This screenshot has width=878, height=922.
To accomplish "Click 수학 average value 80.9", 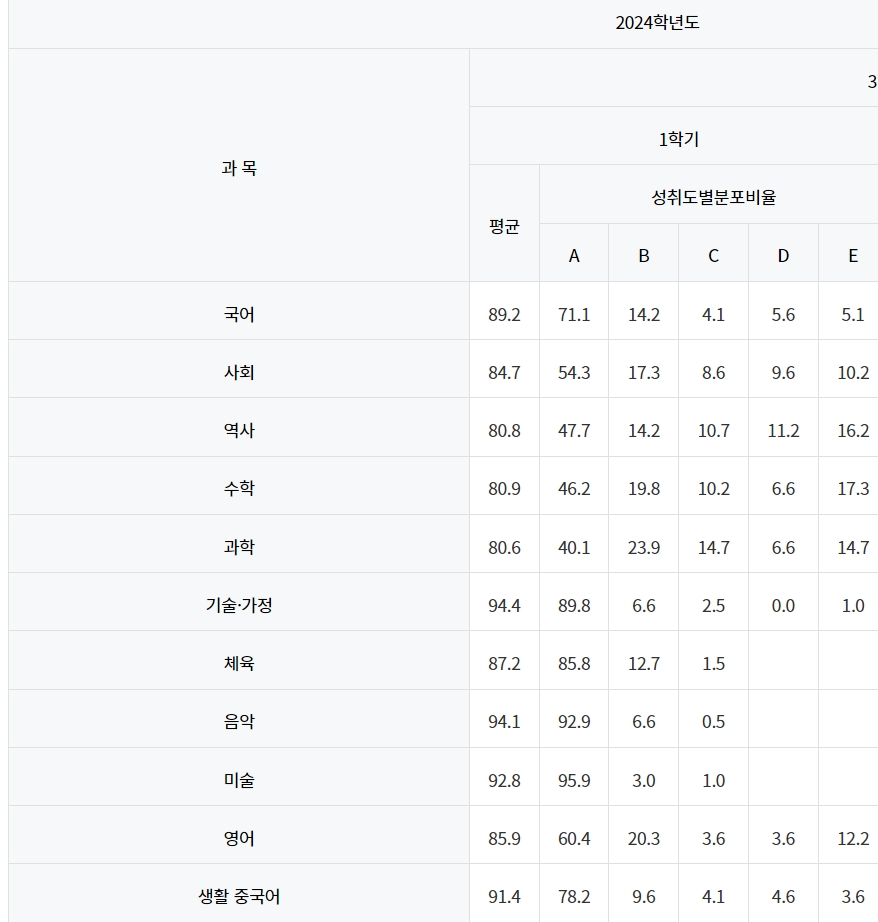I will click(x=504, y=489).
